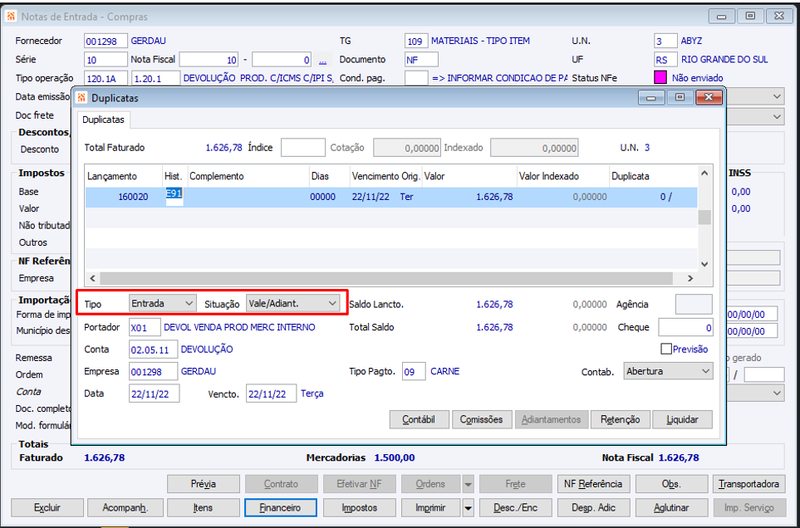Click the Duplicatas window title icon
800x528 pixels.
(x=82, y=97)
